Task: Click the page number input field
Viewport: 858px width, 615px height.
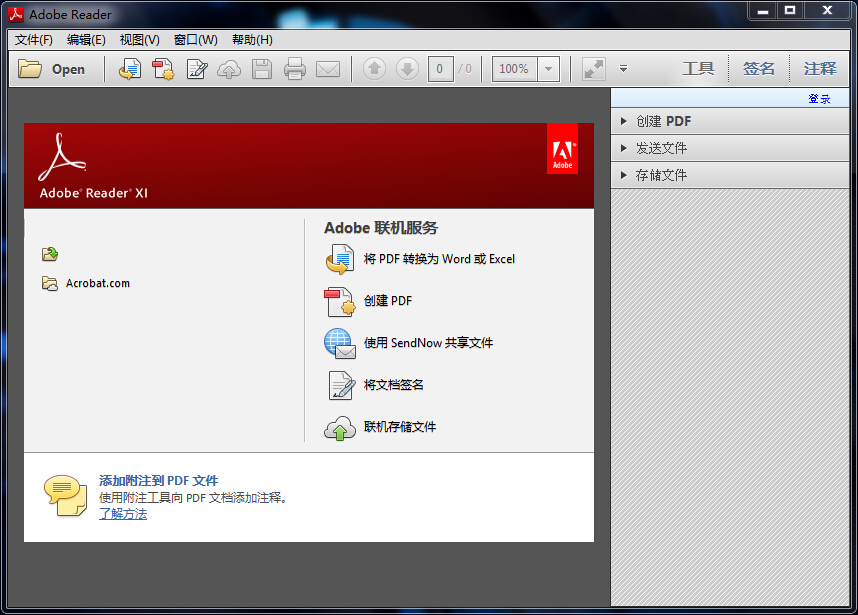Action: (440, 69)
